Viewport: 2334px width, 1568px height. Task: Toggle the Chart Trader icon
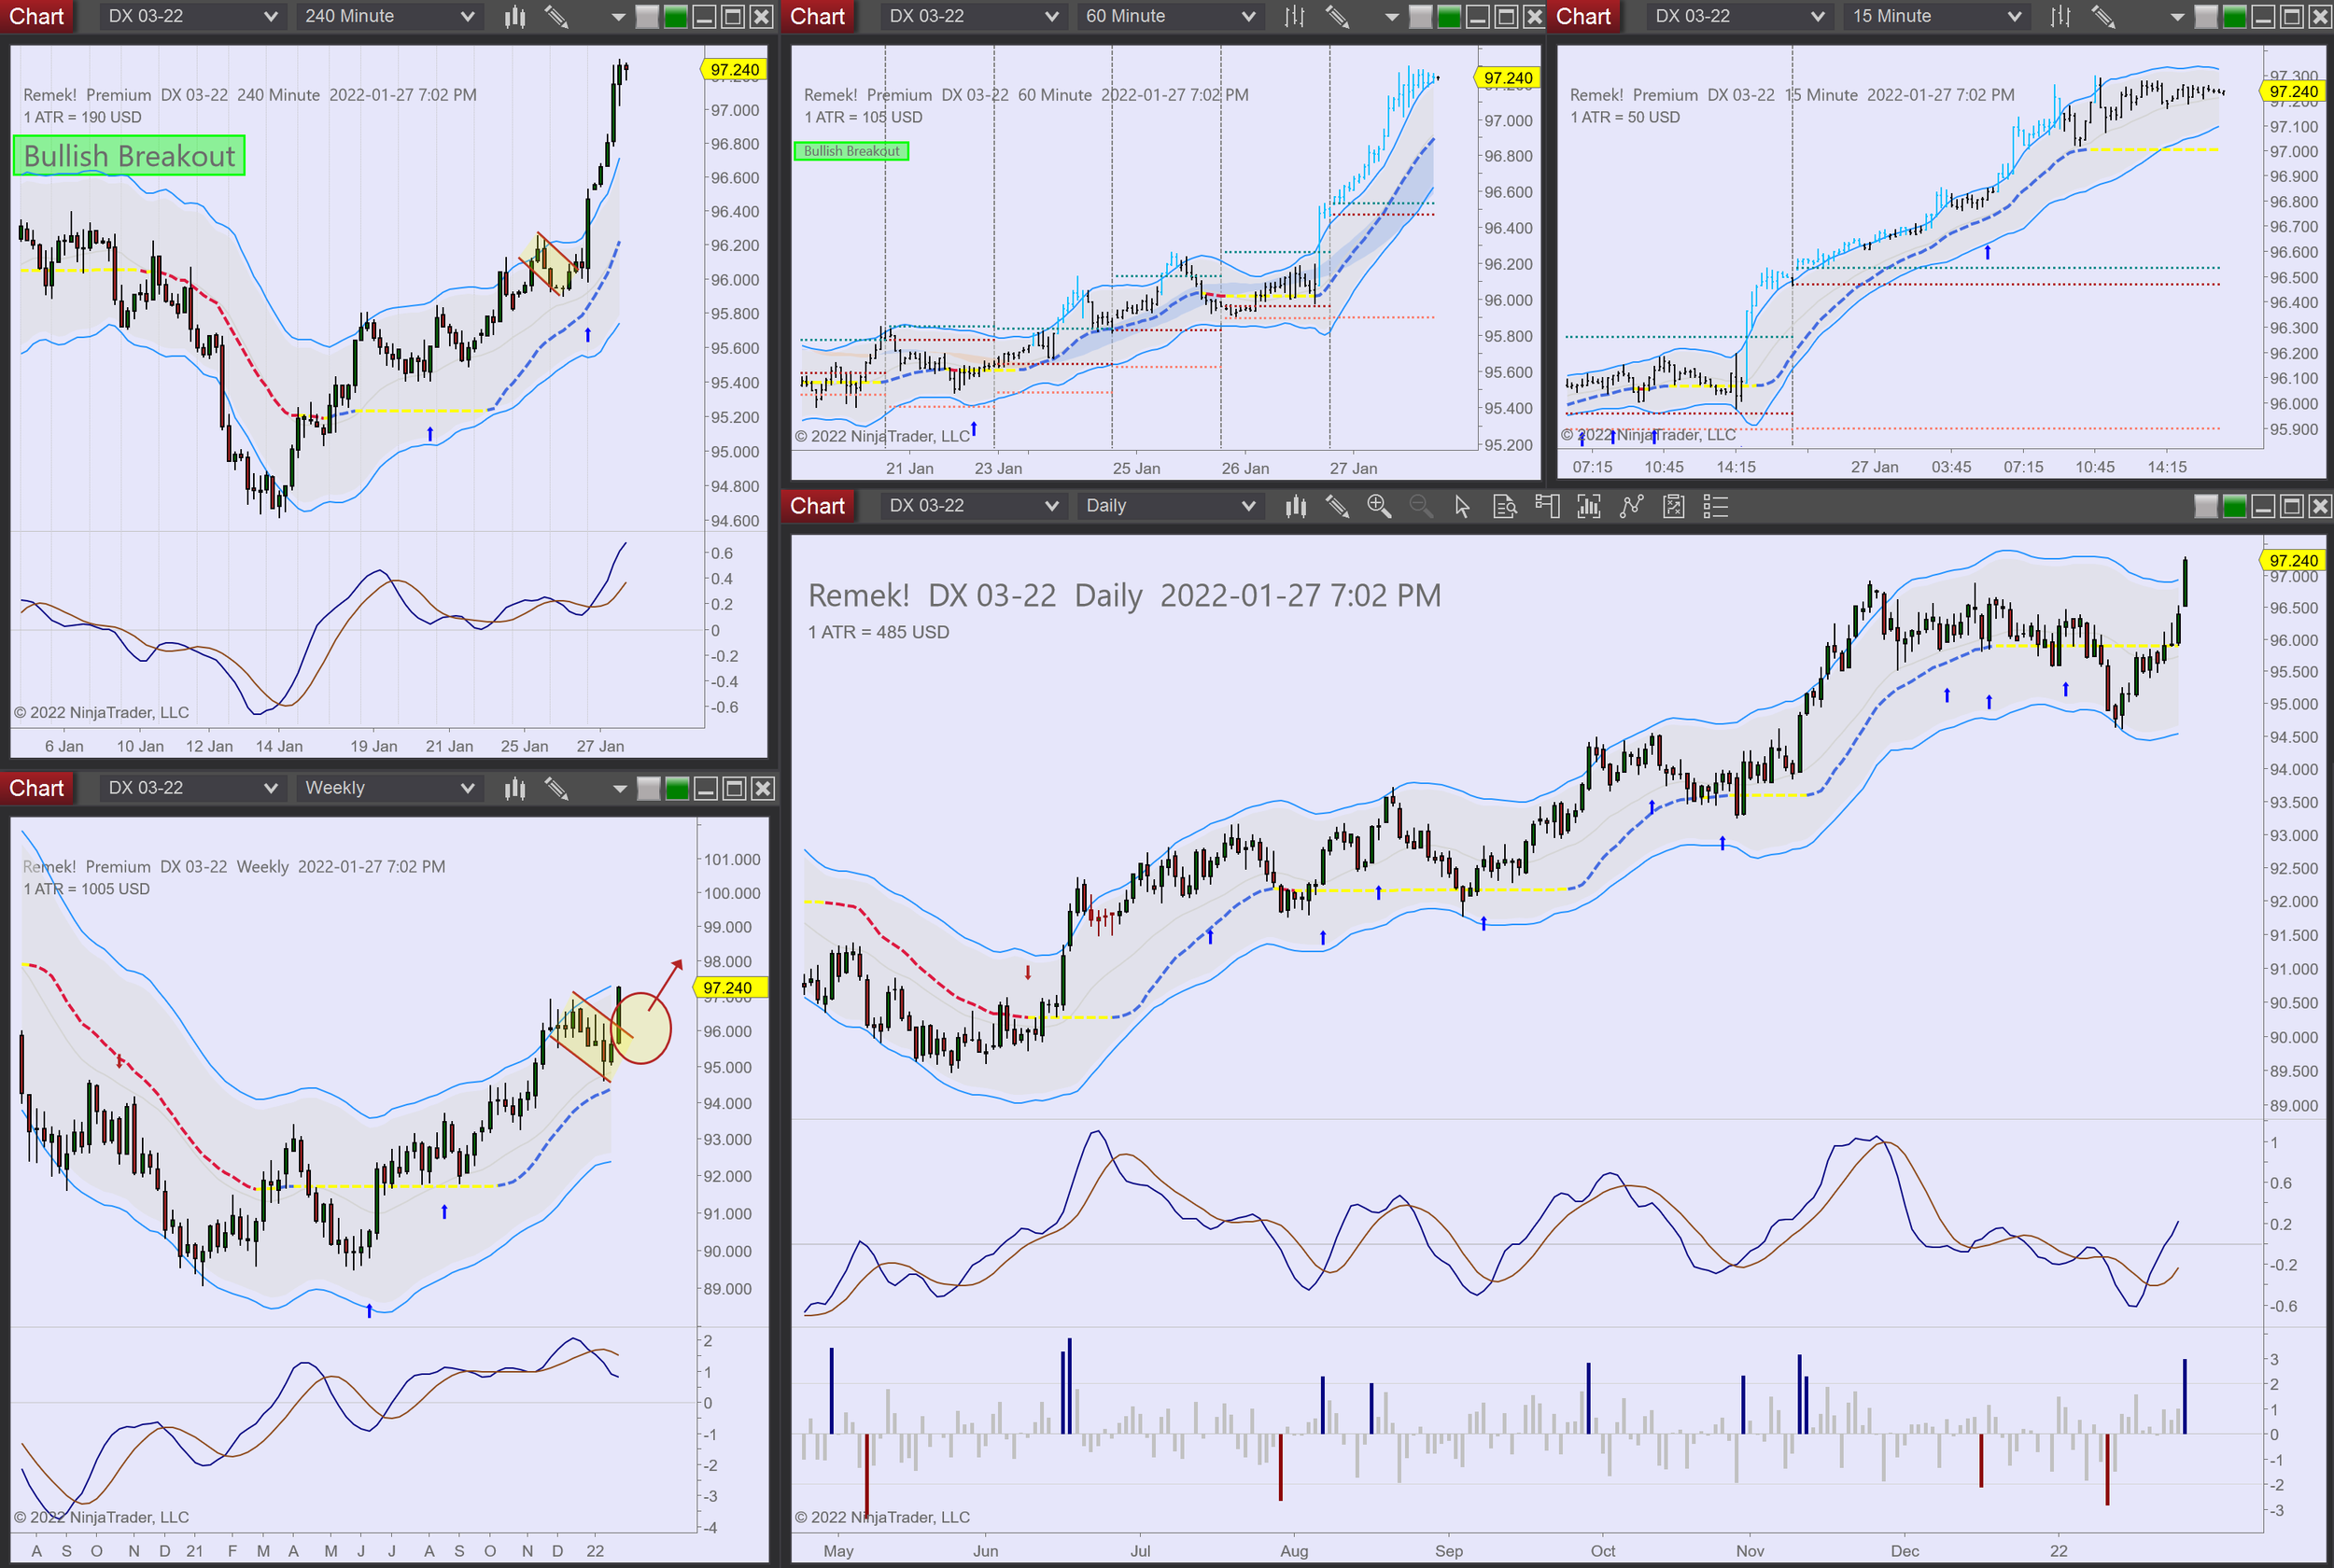click(x=1547, y=506)
